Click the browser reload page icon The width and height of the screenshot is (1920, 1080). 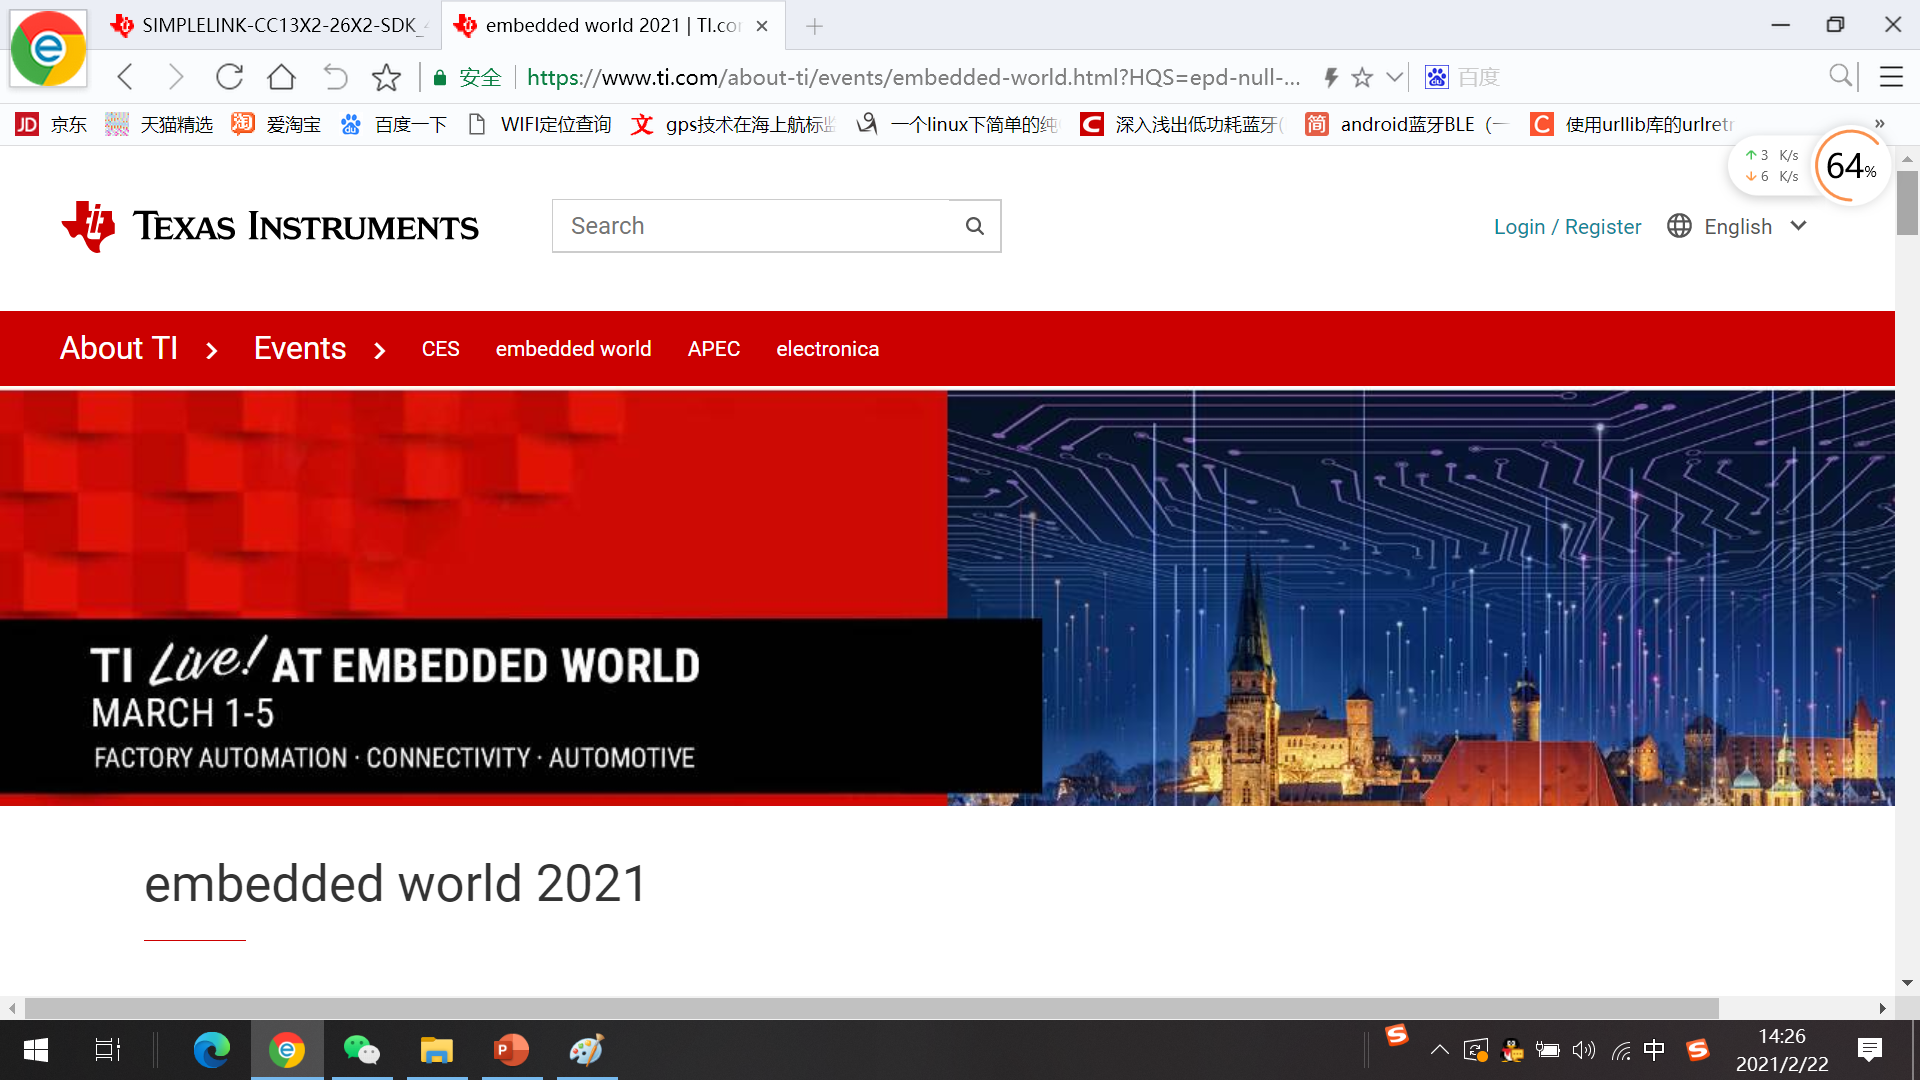pyautogui.click(x=229, y=77)
